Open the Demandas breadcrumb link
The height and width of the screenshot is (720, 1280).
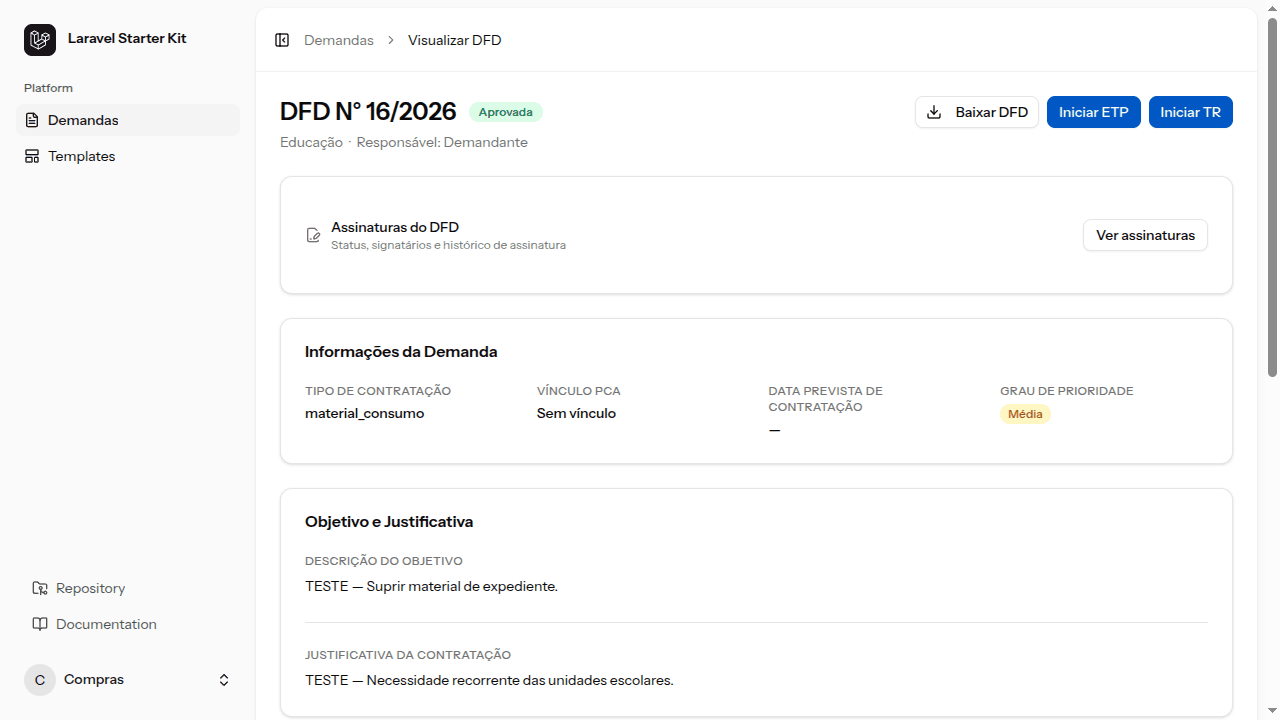(339, 40)
